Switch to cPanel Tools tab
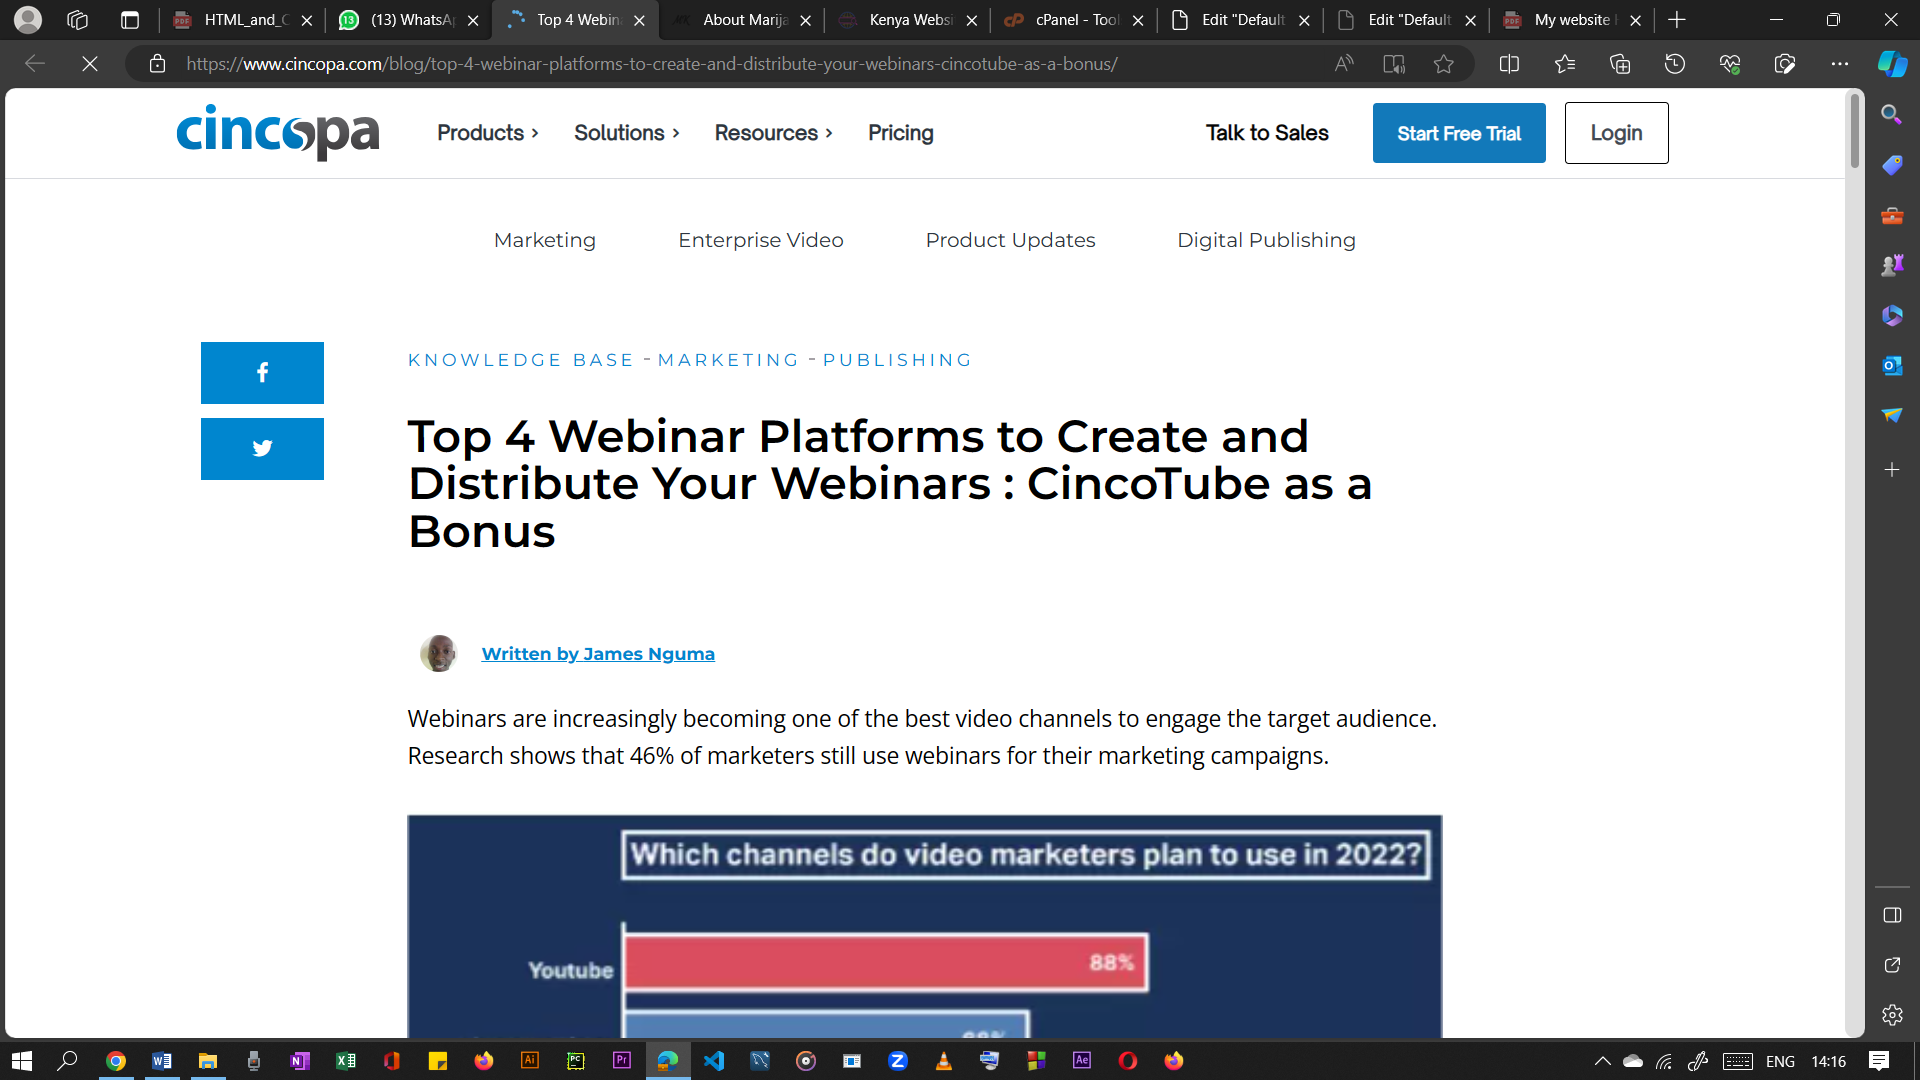Image resolution: width=1920 pixels, height=1080 pixels. pyautogui.click(x=1074, y=19)
